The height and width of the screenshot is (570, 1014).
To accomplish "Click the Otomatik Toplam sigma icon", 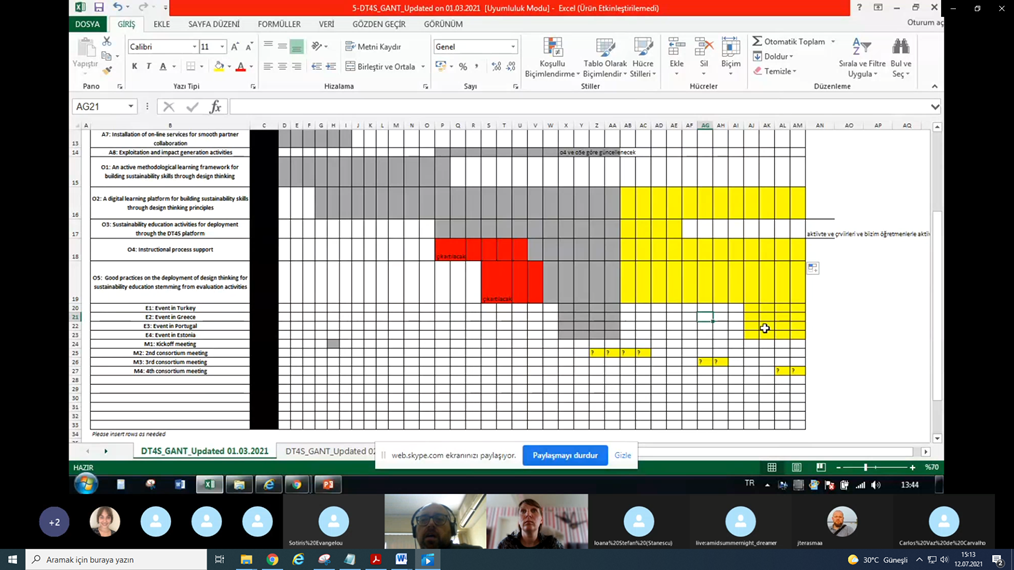I will point(758,42).
